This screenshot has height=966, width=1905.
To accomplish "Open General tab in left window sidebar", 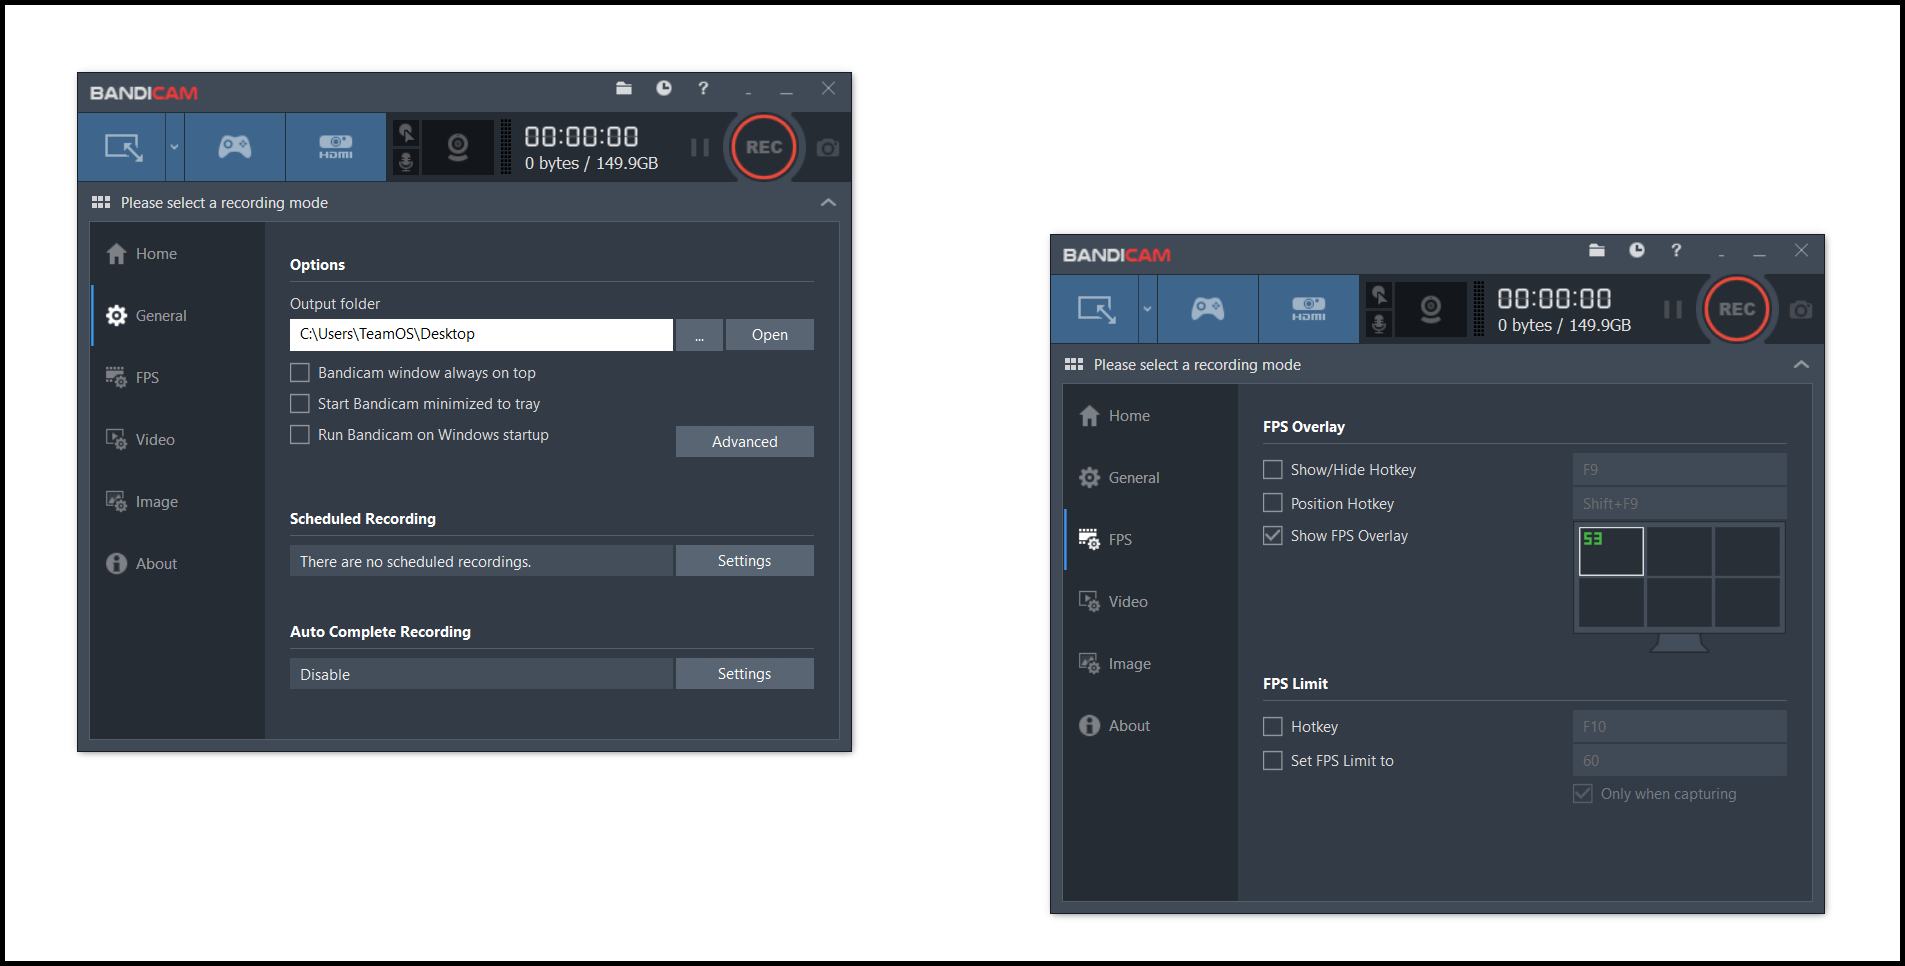I will coord(178,316).
